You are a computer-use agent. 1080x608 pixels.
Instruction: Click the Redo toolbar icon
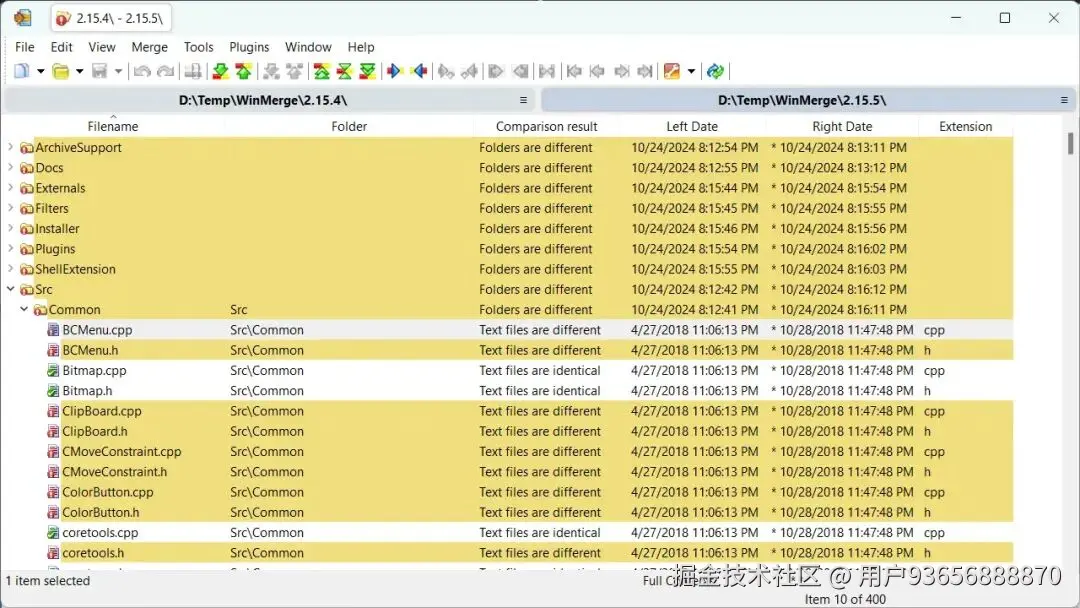coord(165,71)
